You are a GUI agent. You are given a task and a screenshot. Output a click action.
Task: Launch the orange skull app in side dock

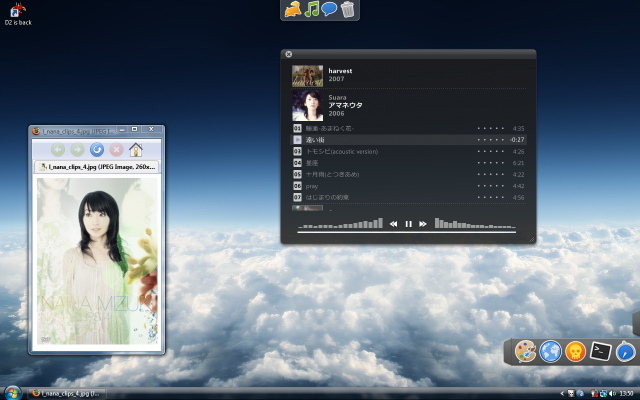coord(576,351)
